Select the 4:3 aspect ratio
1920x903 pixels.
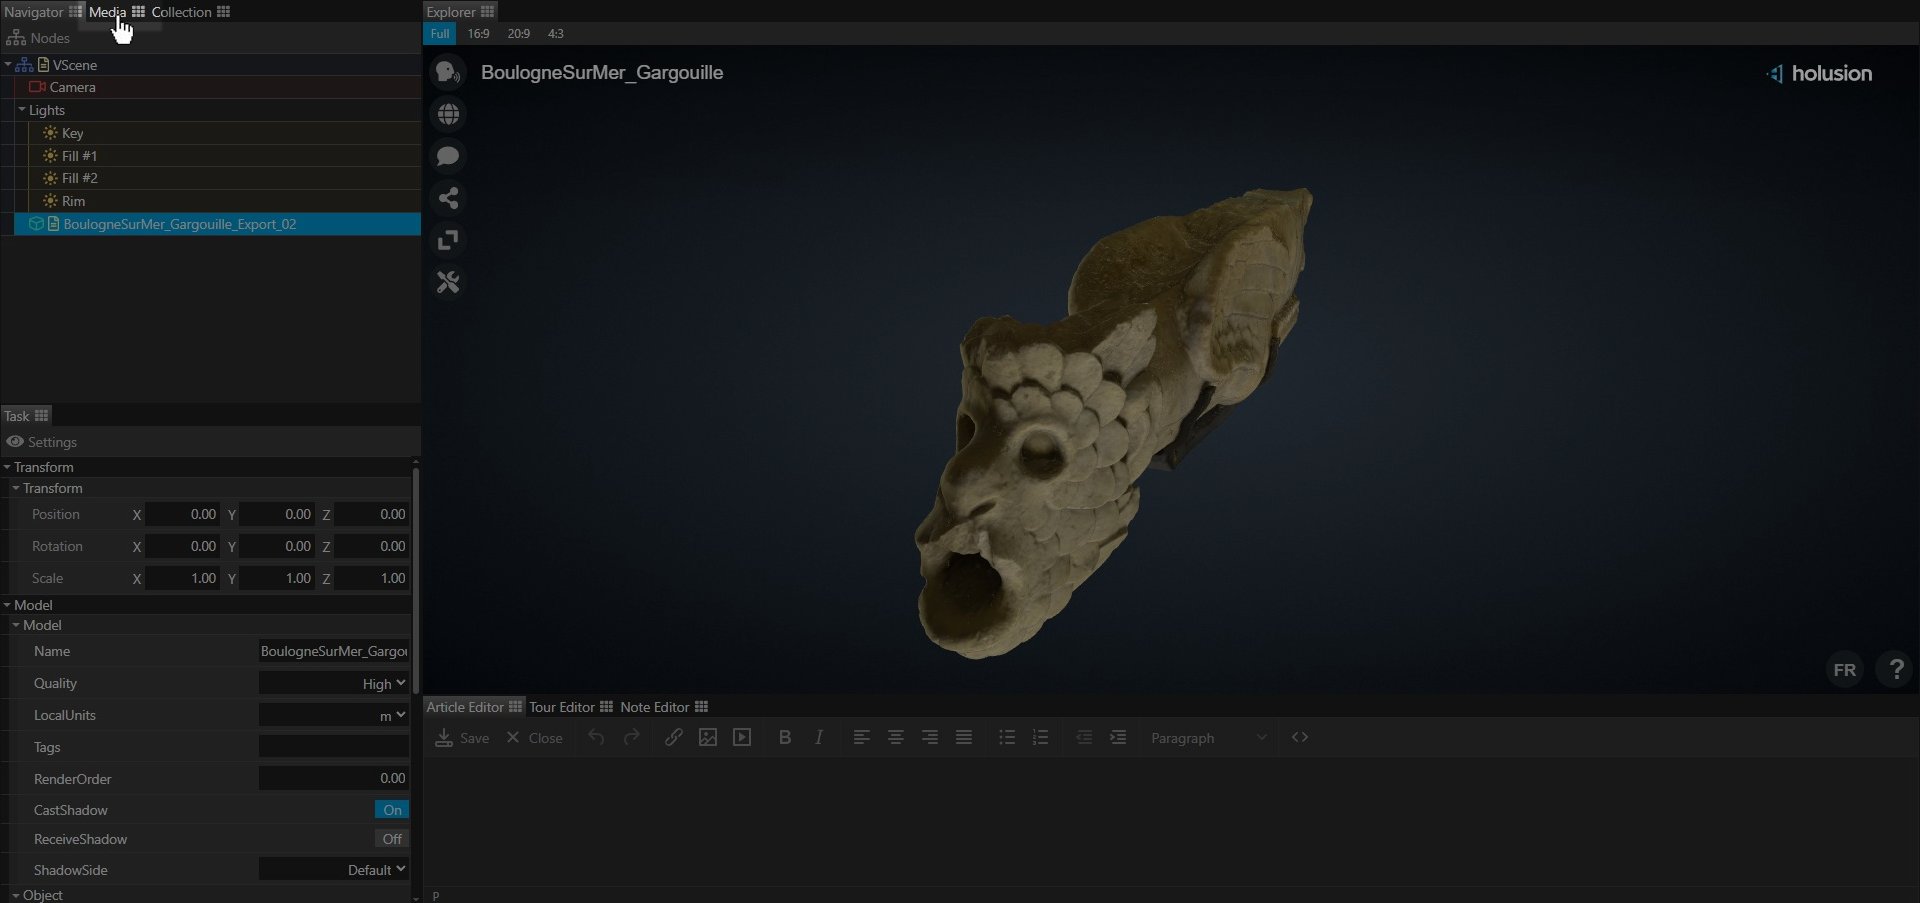click(x=556, y=33)
